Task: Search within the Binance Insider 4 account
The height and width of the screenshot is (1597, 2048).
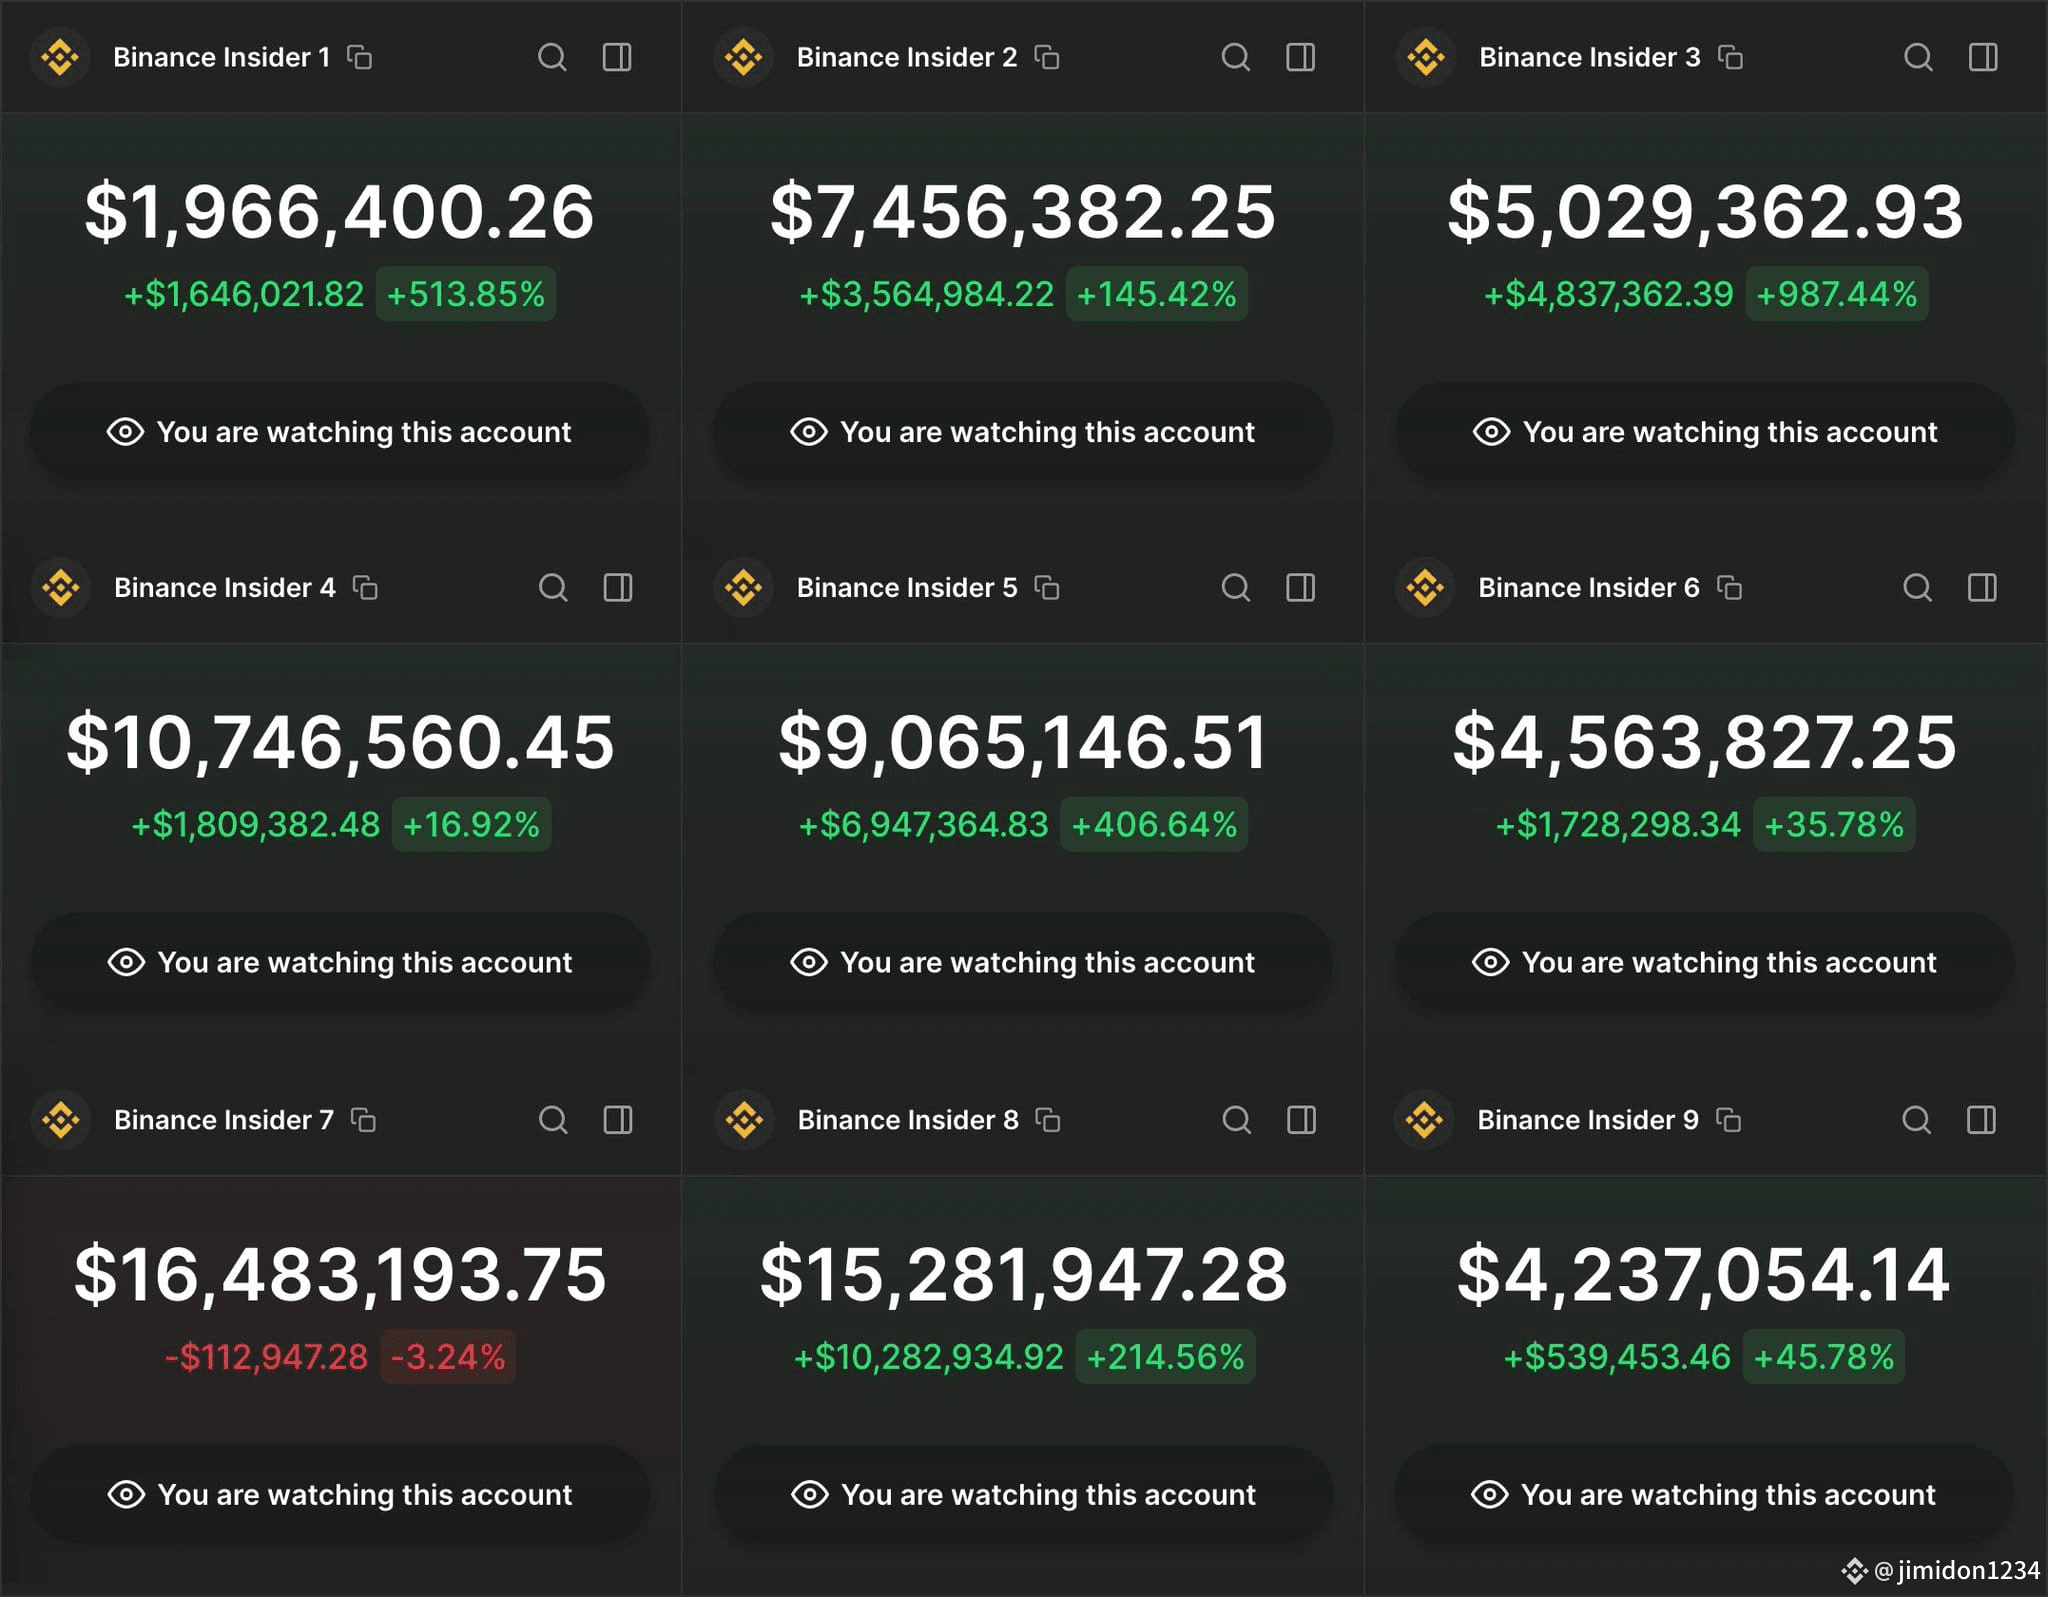Action: click(553, 588)
